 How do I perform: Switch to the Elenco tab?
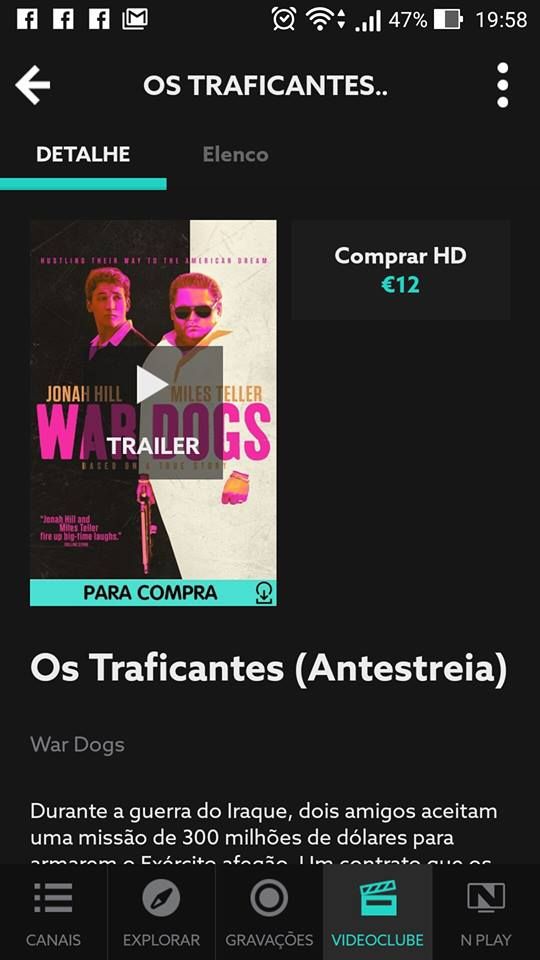[x=235, y=154]
